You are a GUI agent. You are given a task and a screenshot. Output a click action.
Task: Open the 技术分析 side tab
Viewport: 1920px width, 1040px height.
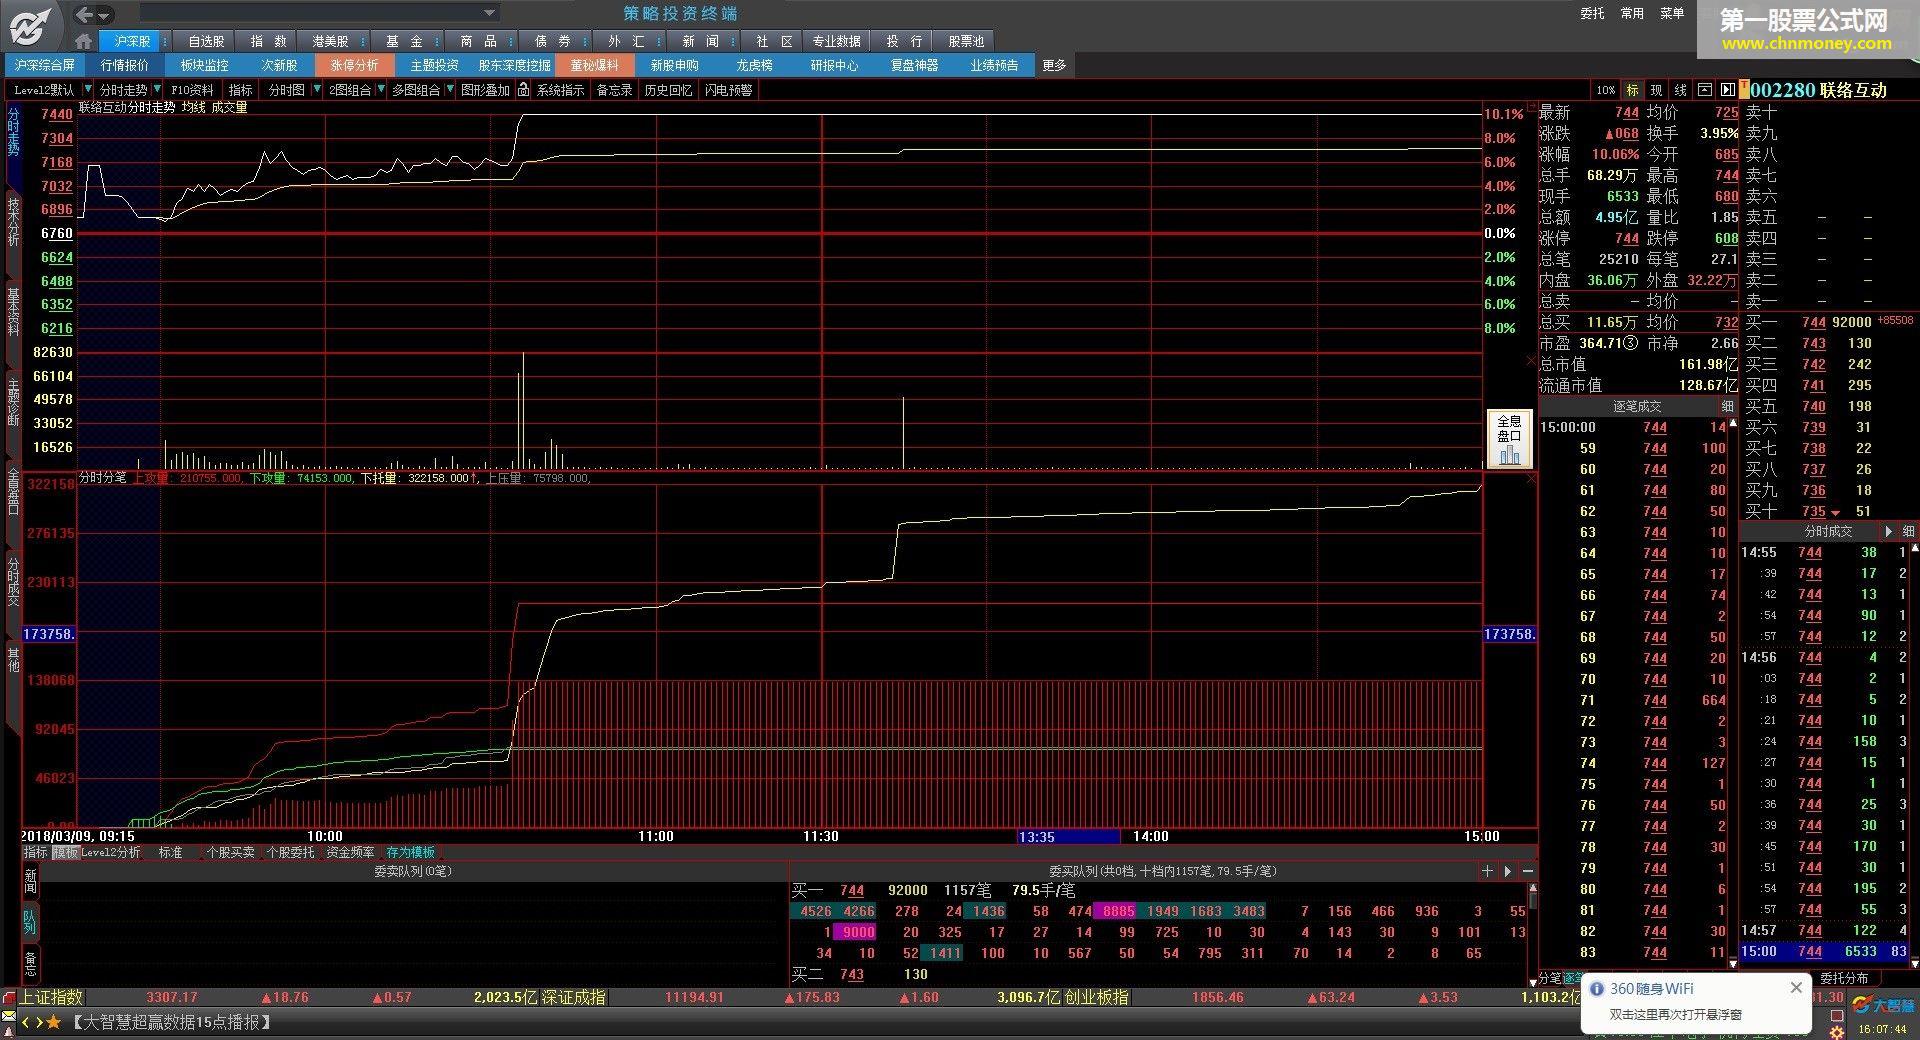click(x=13, y=222)
